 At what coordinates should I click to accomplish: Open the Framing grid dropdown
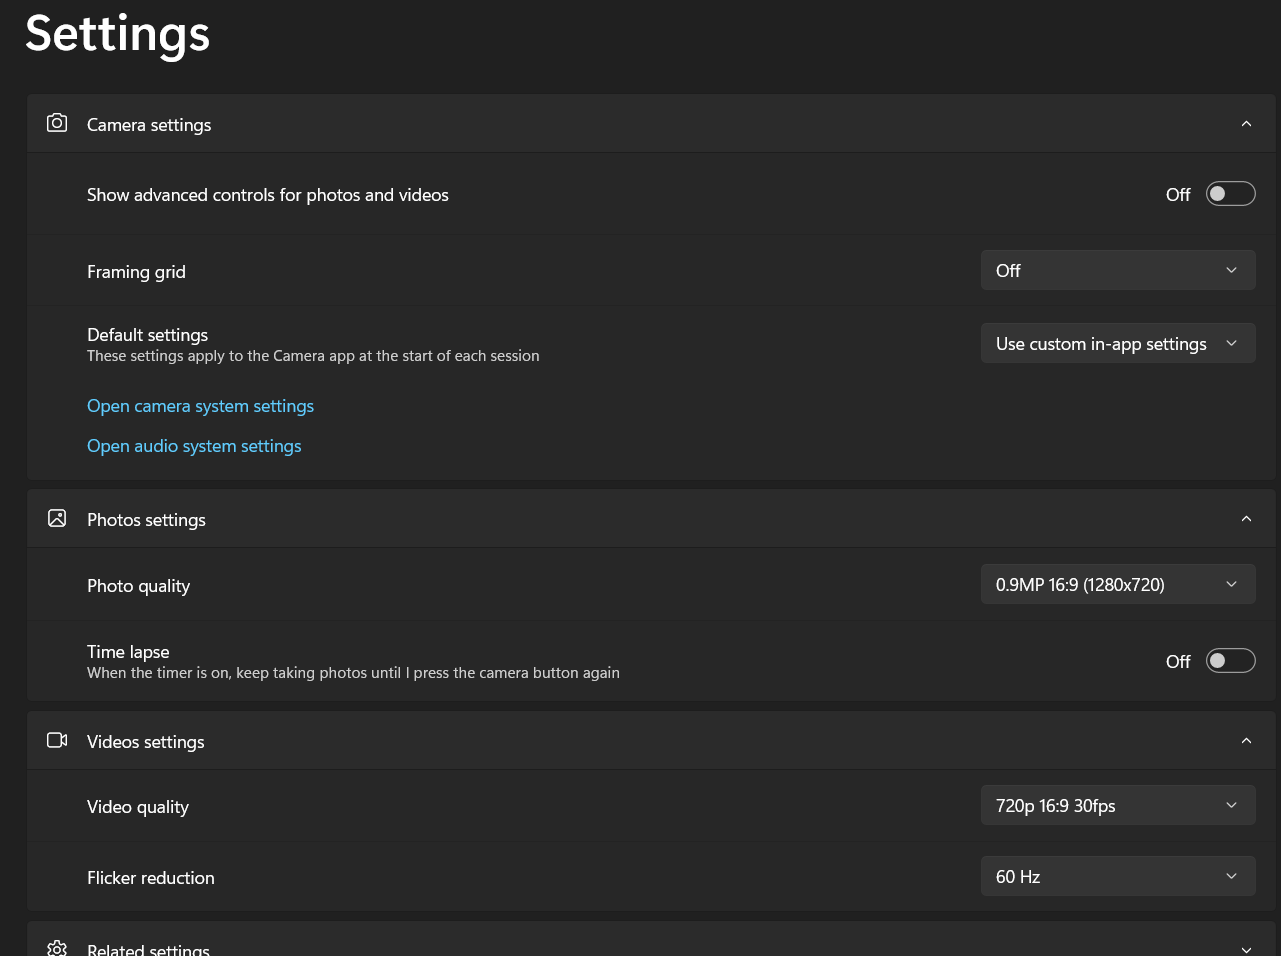[x=1117, y=271]
